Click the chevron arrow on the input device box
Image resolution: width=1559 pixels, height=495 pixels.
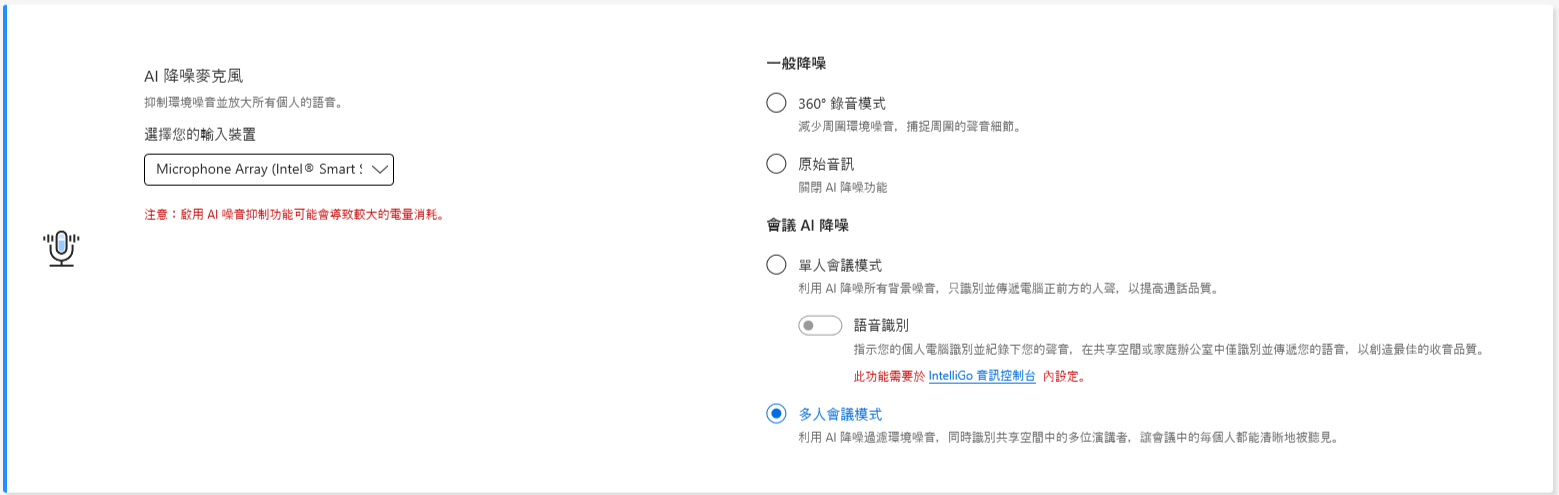[x=380, y=170]
